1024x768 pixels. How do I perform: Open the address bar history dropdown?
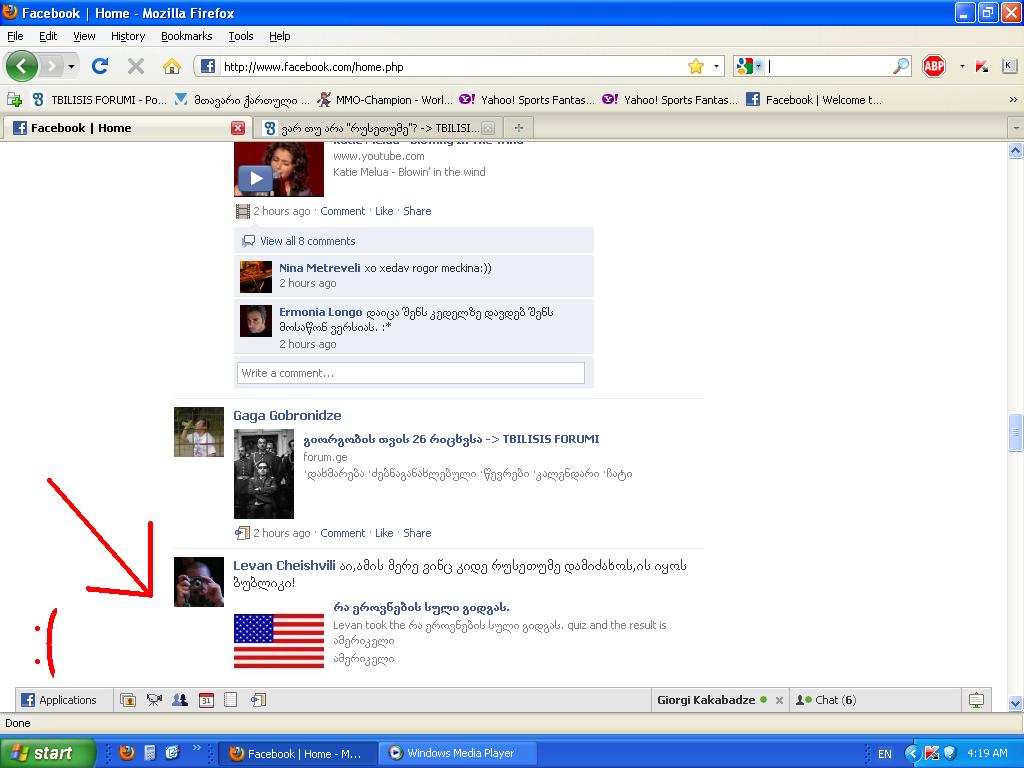716,66
